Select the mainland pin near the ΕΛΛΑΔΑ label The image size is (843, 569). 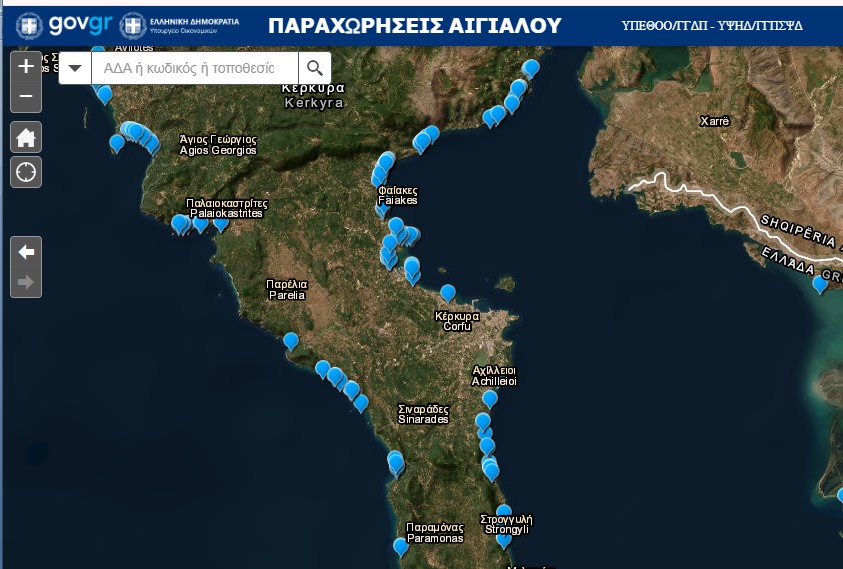[x=820, y=284]
